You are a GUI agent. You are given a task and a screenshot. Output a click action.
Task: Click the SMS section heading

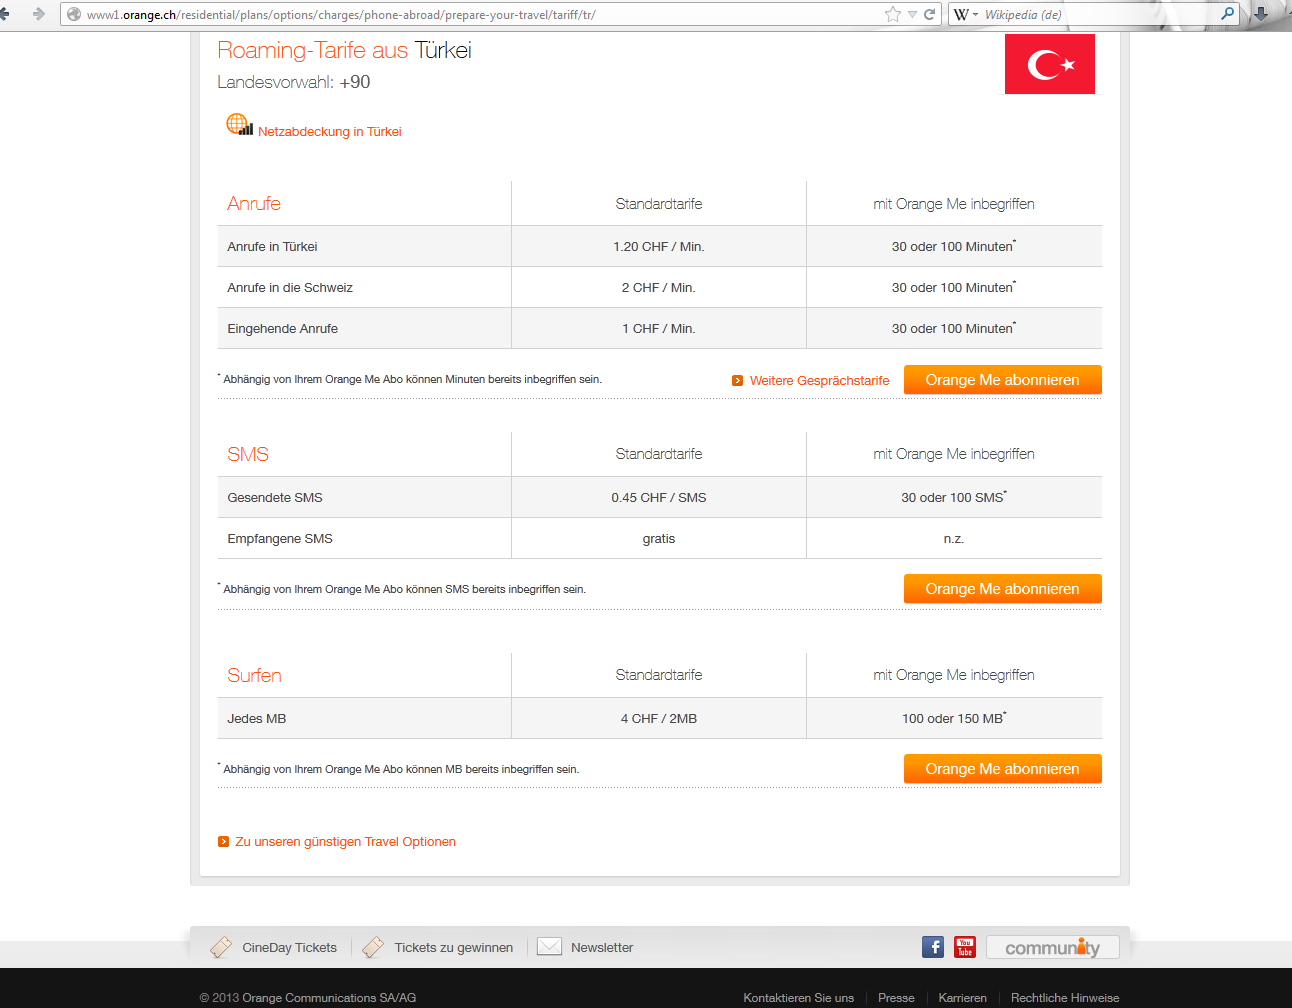[x=248, y=454]
